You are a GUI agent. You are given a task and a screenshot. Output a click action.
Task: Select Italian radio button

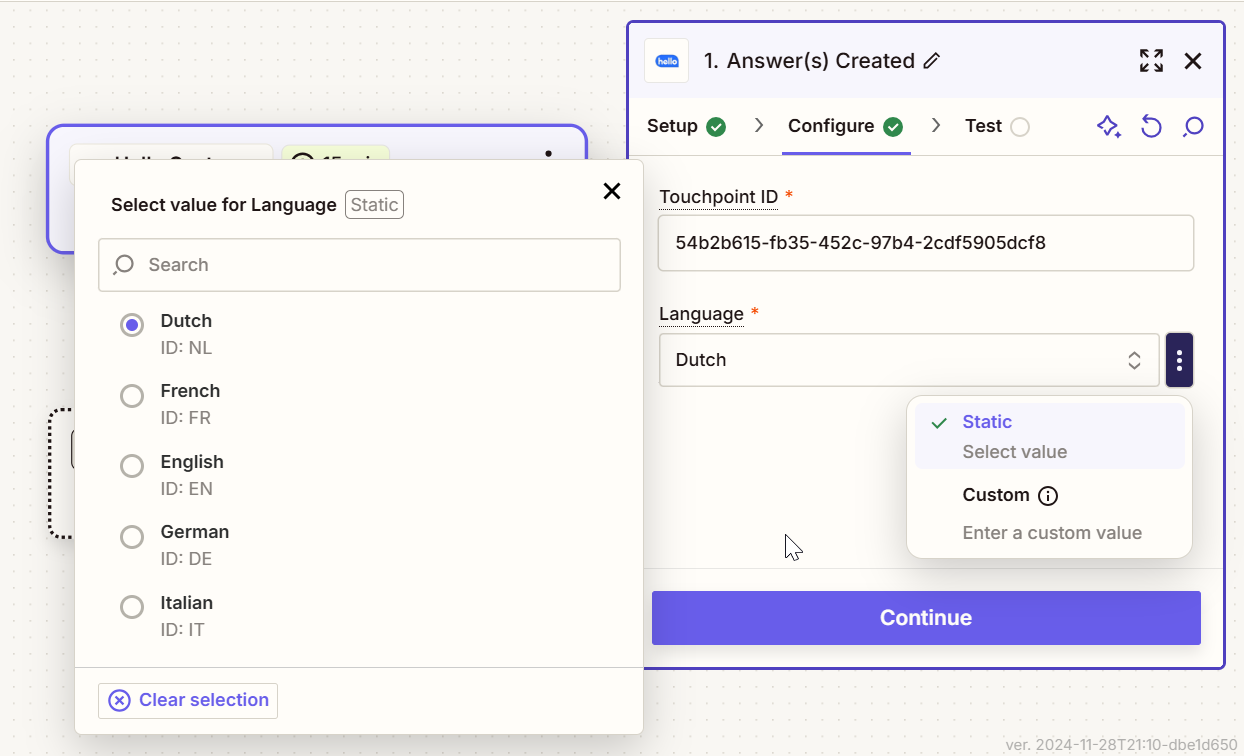click(x=132, y=607)
